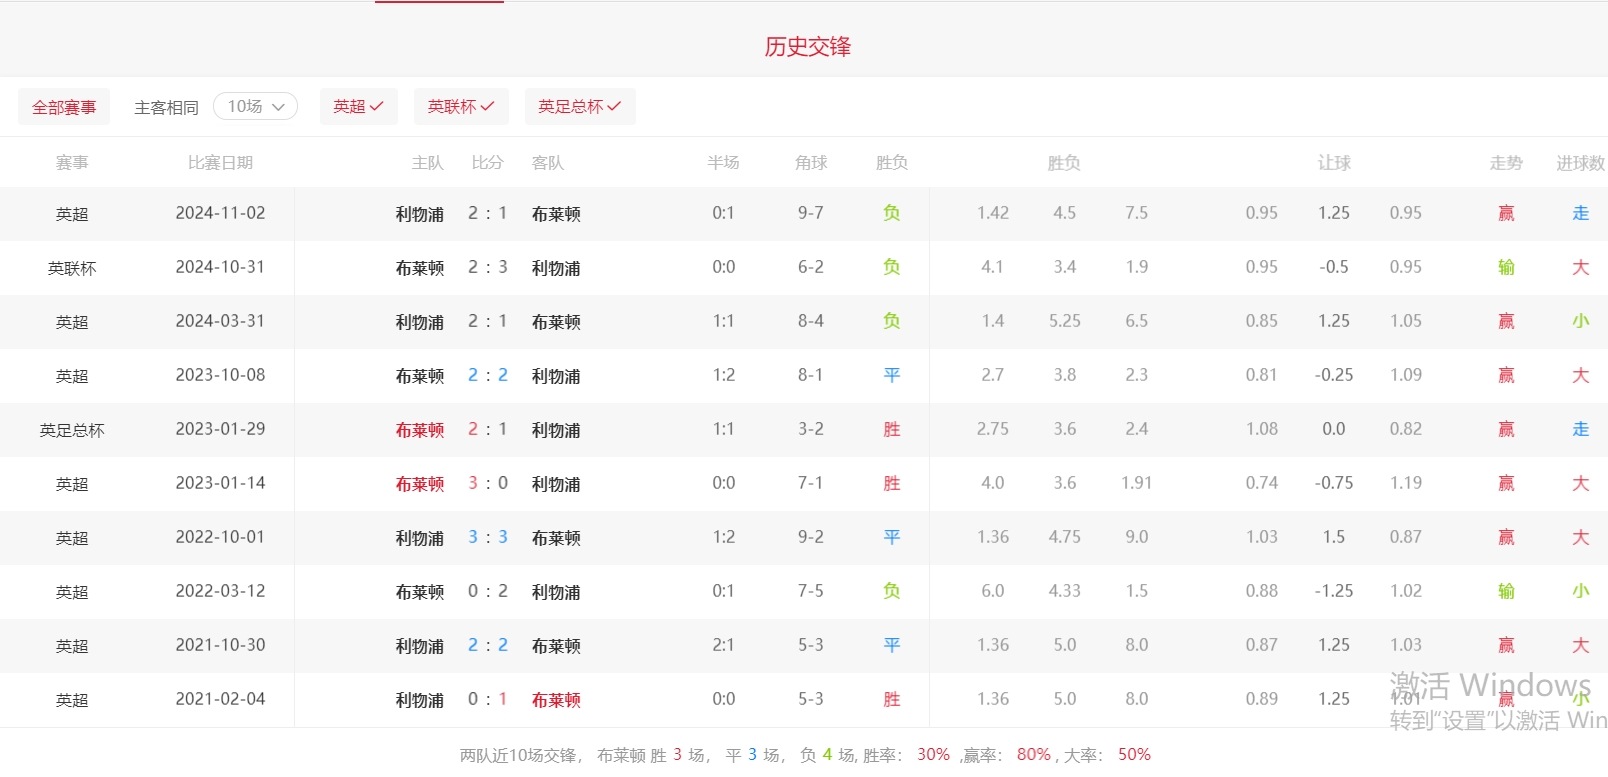Open home team 利物浦 in 2024-11-02 match
Screen dimensions: 1608x777
coord(419,214)
